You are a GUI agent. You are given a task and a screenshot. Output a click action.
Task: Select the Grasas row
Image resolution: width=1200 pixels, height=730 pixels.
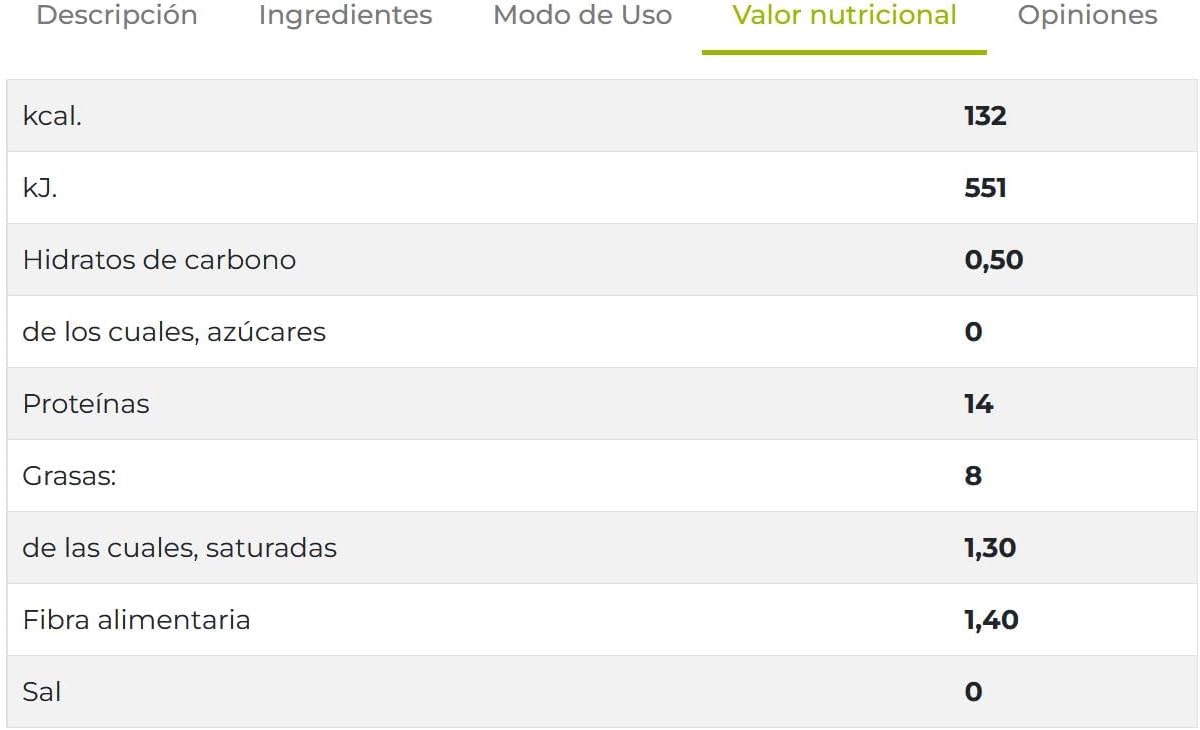click(x=68, y=476)
